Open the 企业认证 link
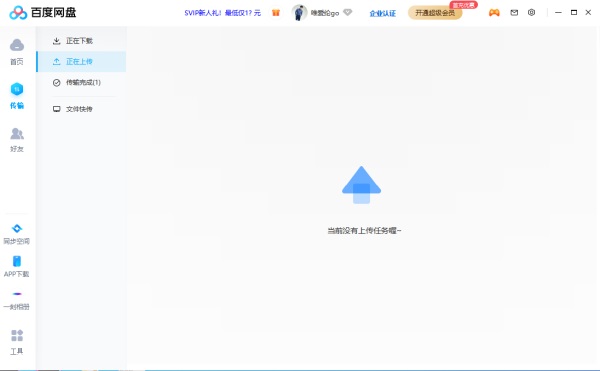600x371 pixels. [x=383, y=13]
